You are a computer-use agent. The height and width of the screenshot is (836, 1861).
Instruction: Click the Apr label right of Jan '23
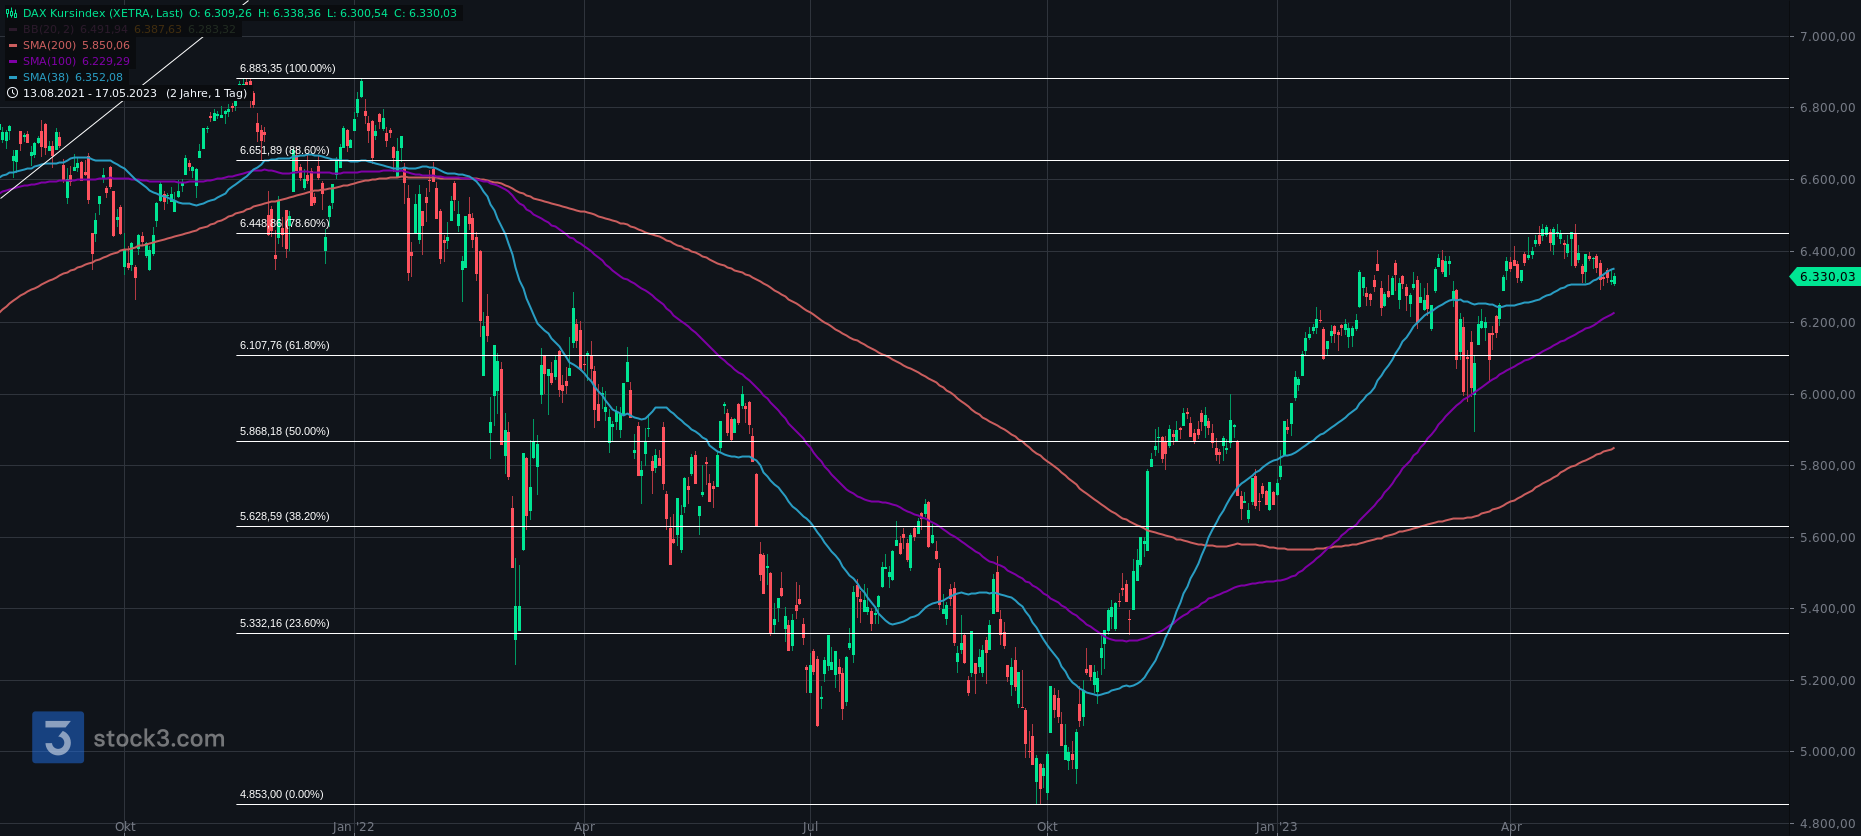[x=1511, y=827]
